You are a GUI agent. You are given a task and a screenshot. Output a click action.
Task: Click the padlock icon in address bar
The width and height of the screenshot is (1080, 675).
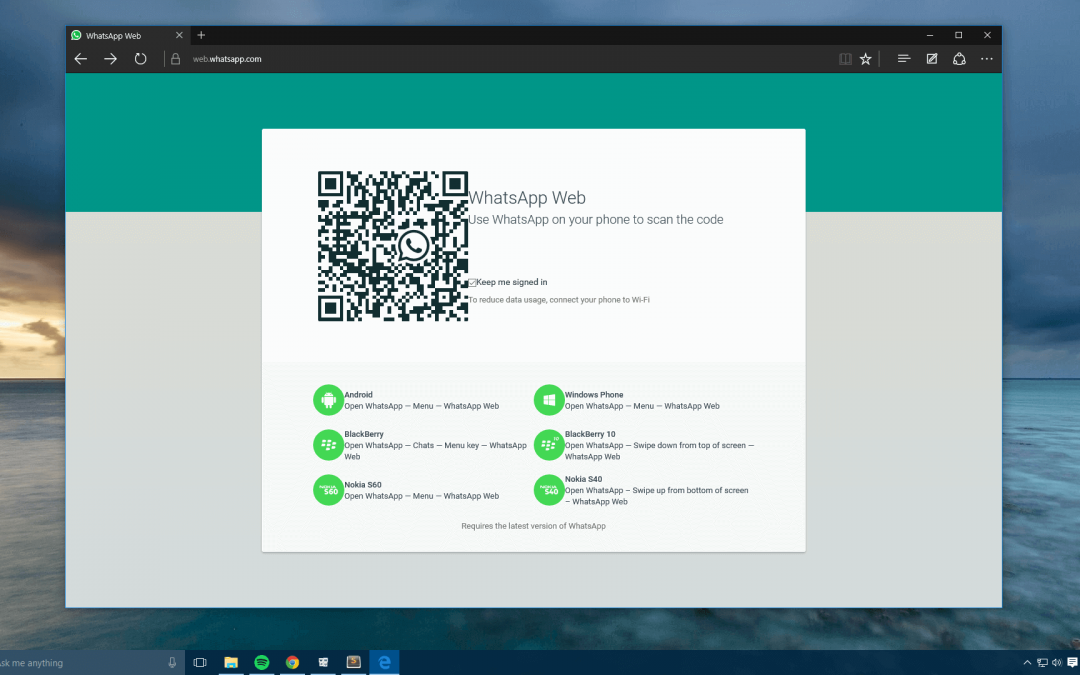click(176, 59)
